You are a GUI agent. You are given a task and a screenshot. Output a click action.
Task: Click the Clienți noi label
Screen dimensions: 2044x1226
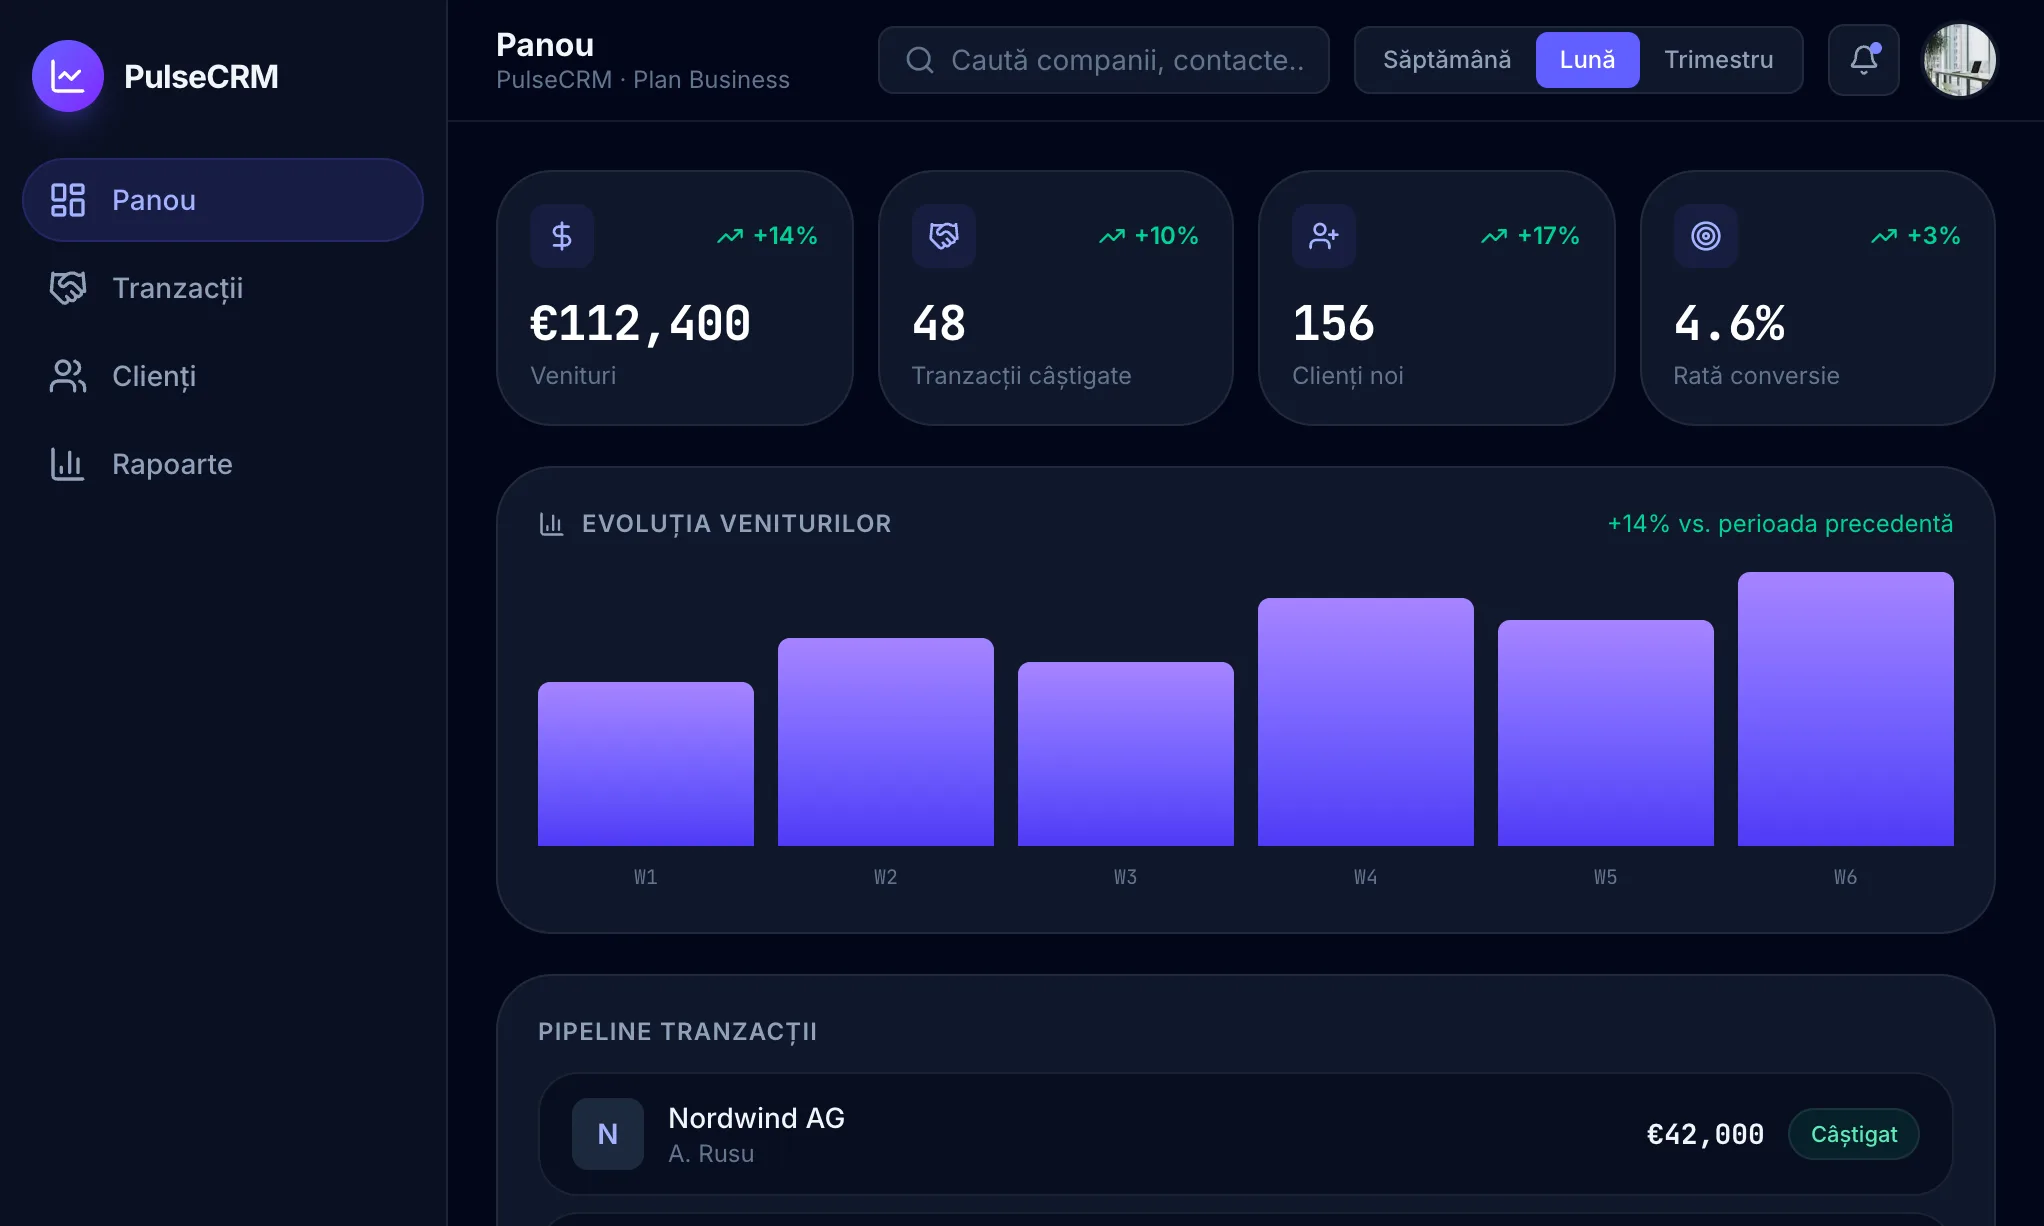pos(1348,376)
